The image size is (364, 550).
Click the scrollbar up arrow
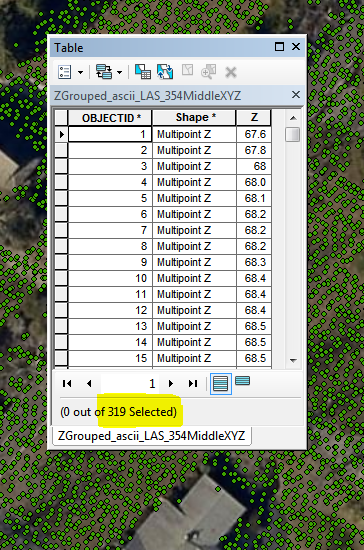294,118
